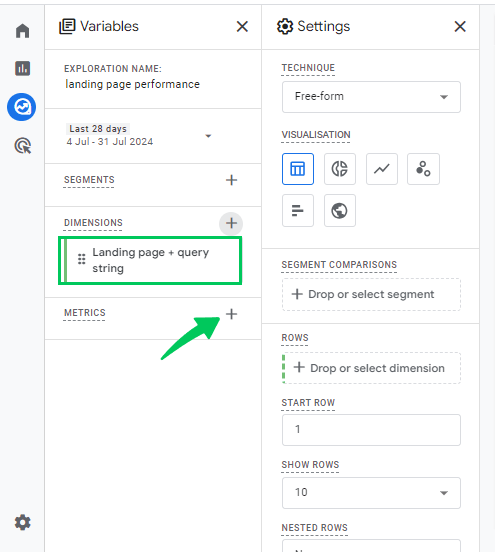This screenshot has width=495, height=552.
Task: Select the scatter plot visualisation
Action: click(x=423, y=169)
